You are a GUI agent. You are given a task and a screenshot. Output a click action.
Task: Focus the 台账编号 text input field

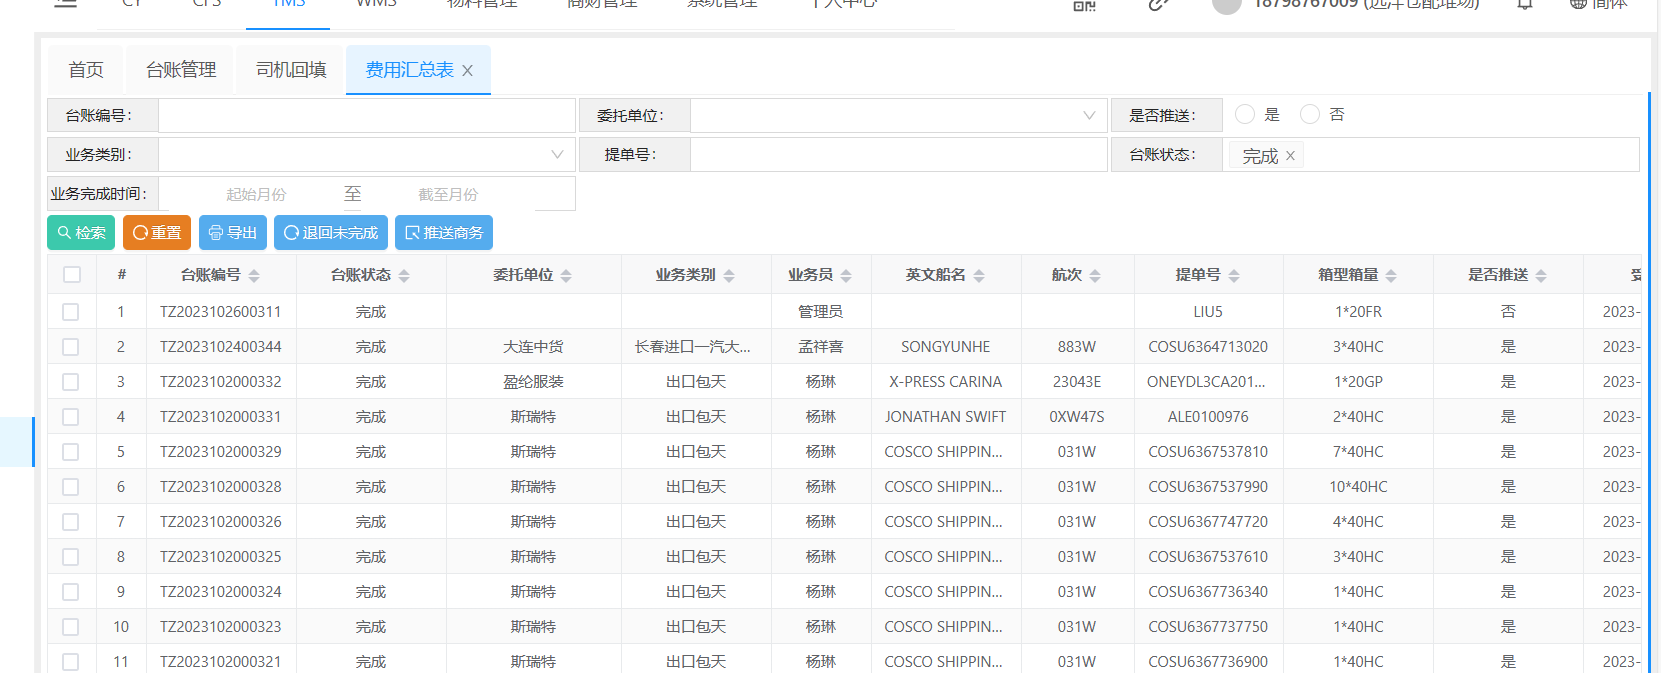tap(366, 116)
